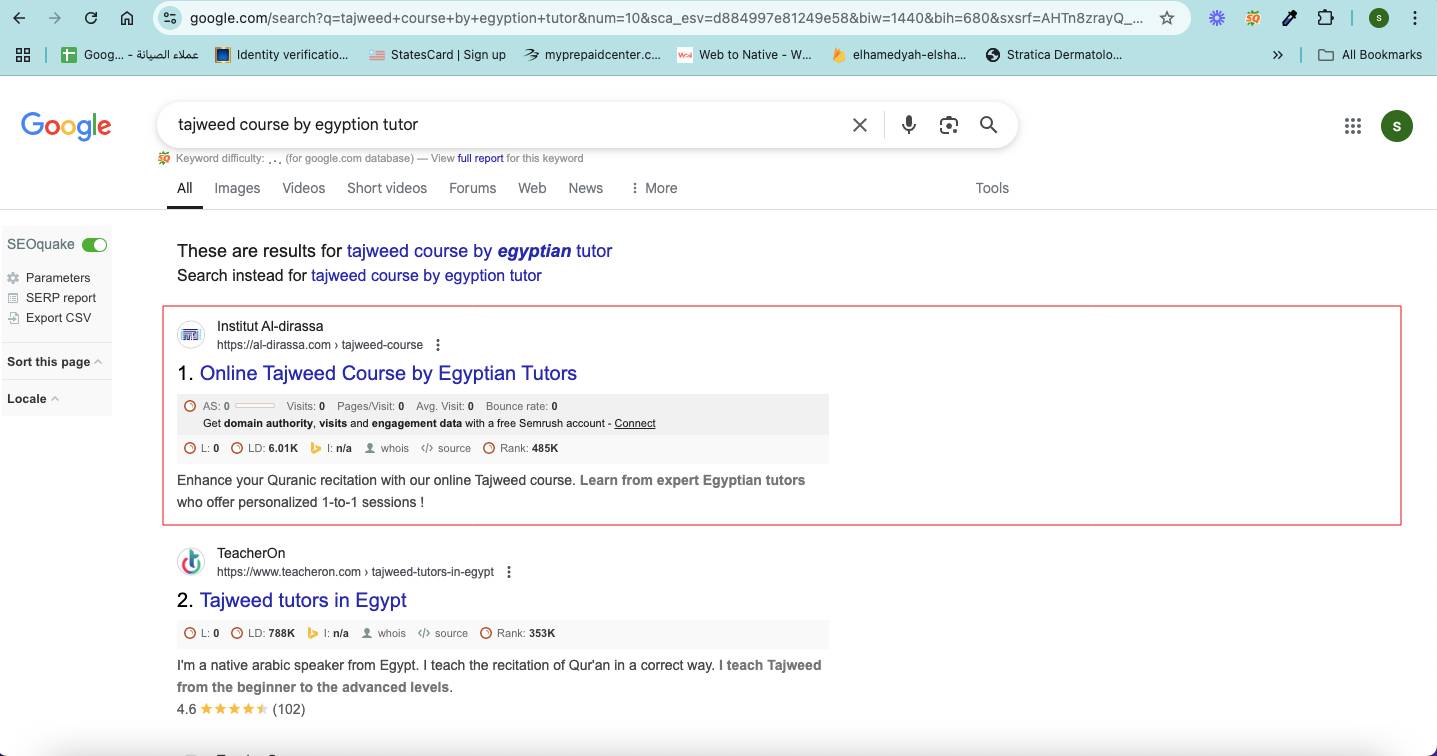
Task: Switch to the Images tab
Action: (237, 188)
